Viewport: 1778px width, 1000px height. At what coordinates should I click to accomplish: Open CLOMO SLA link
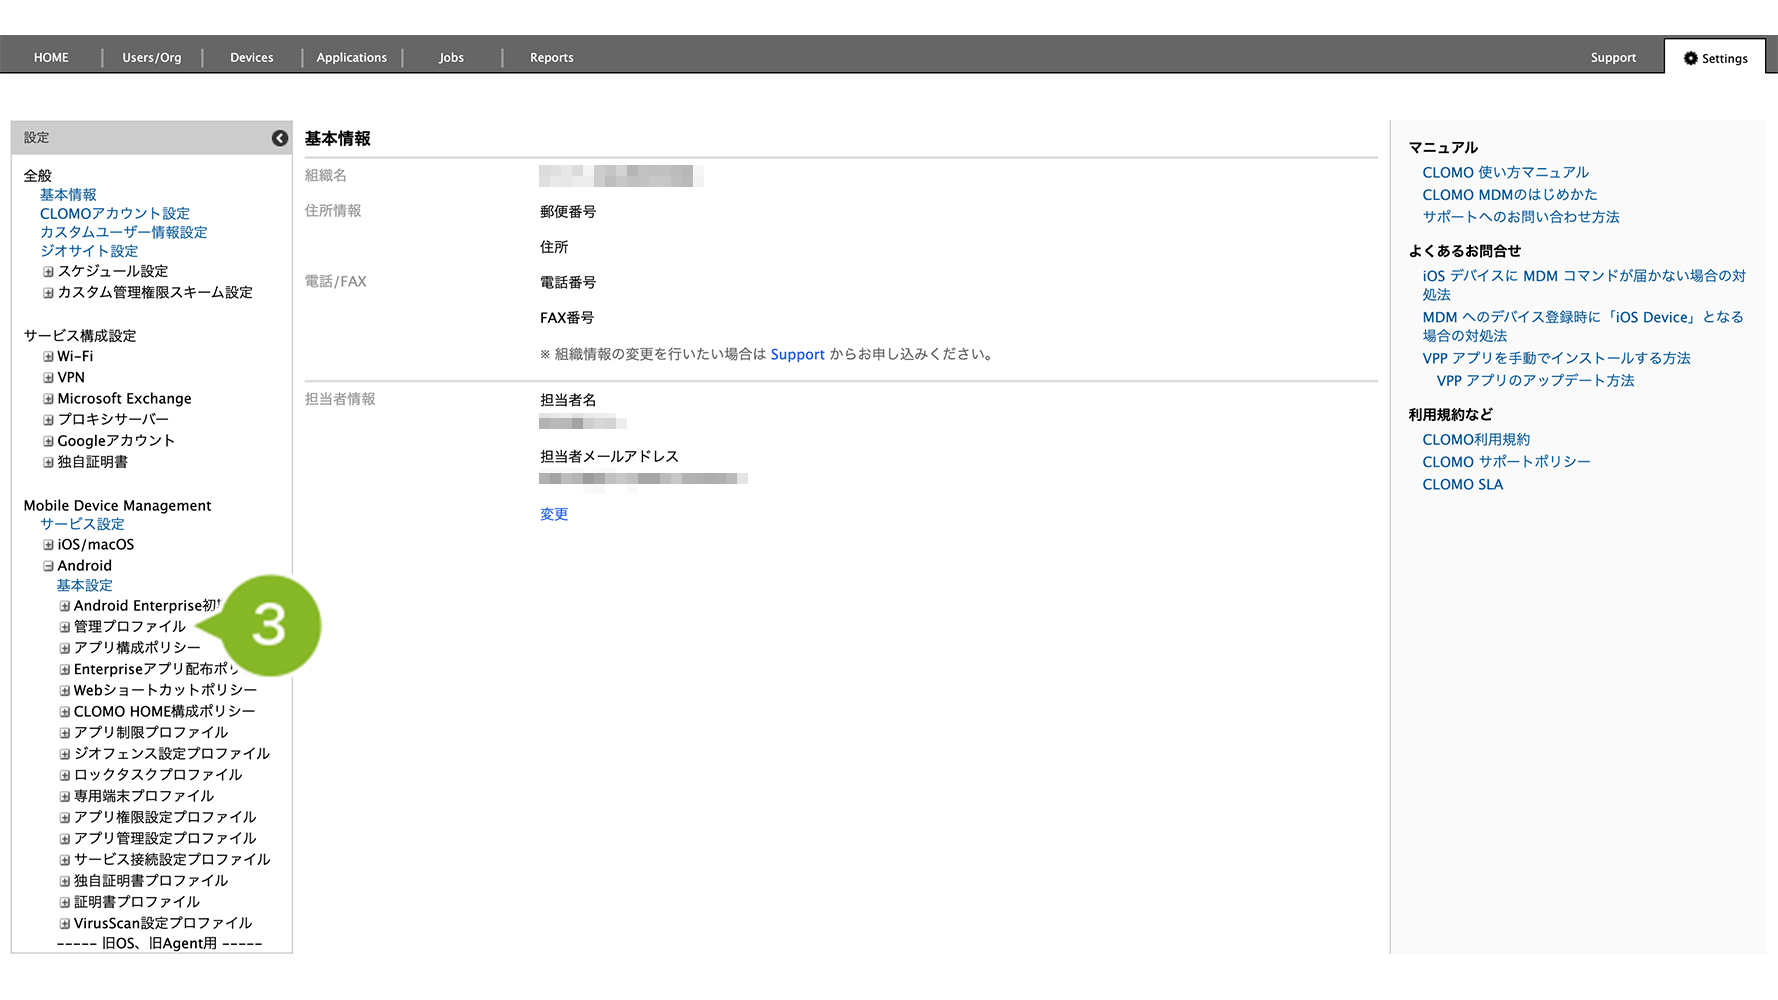[1462, 485]
